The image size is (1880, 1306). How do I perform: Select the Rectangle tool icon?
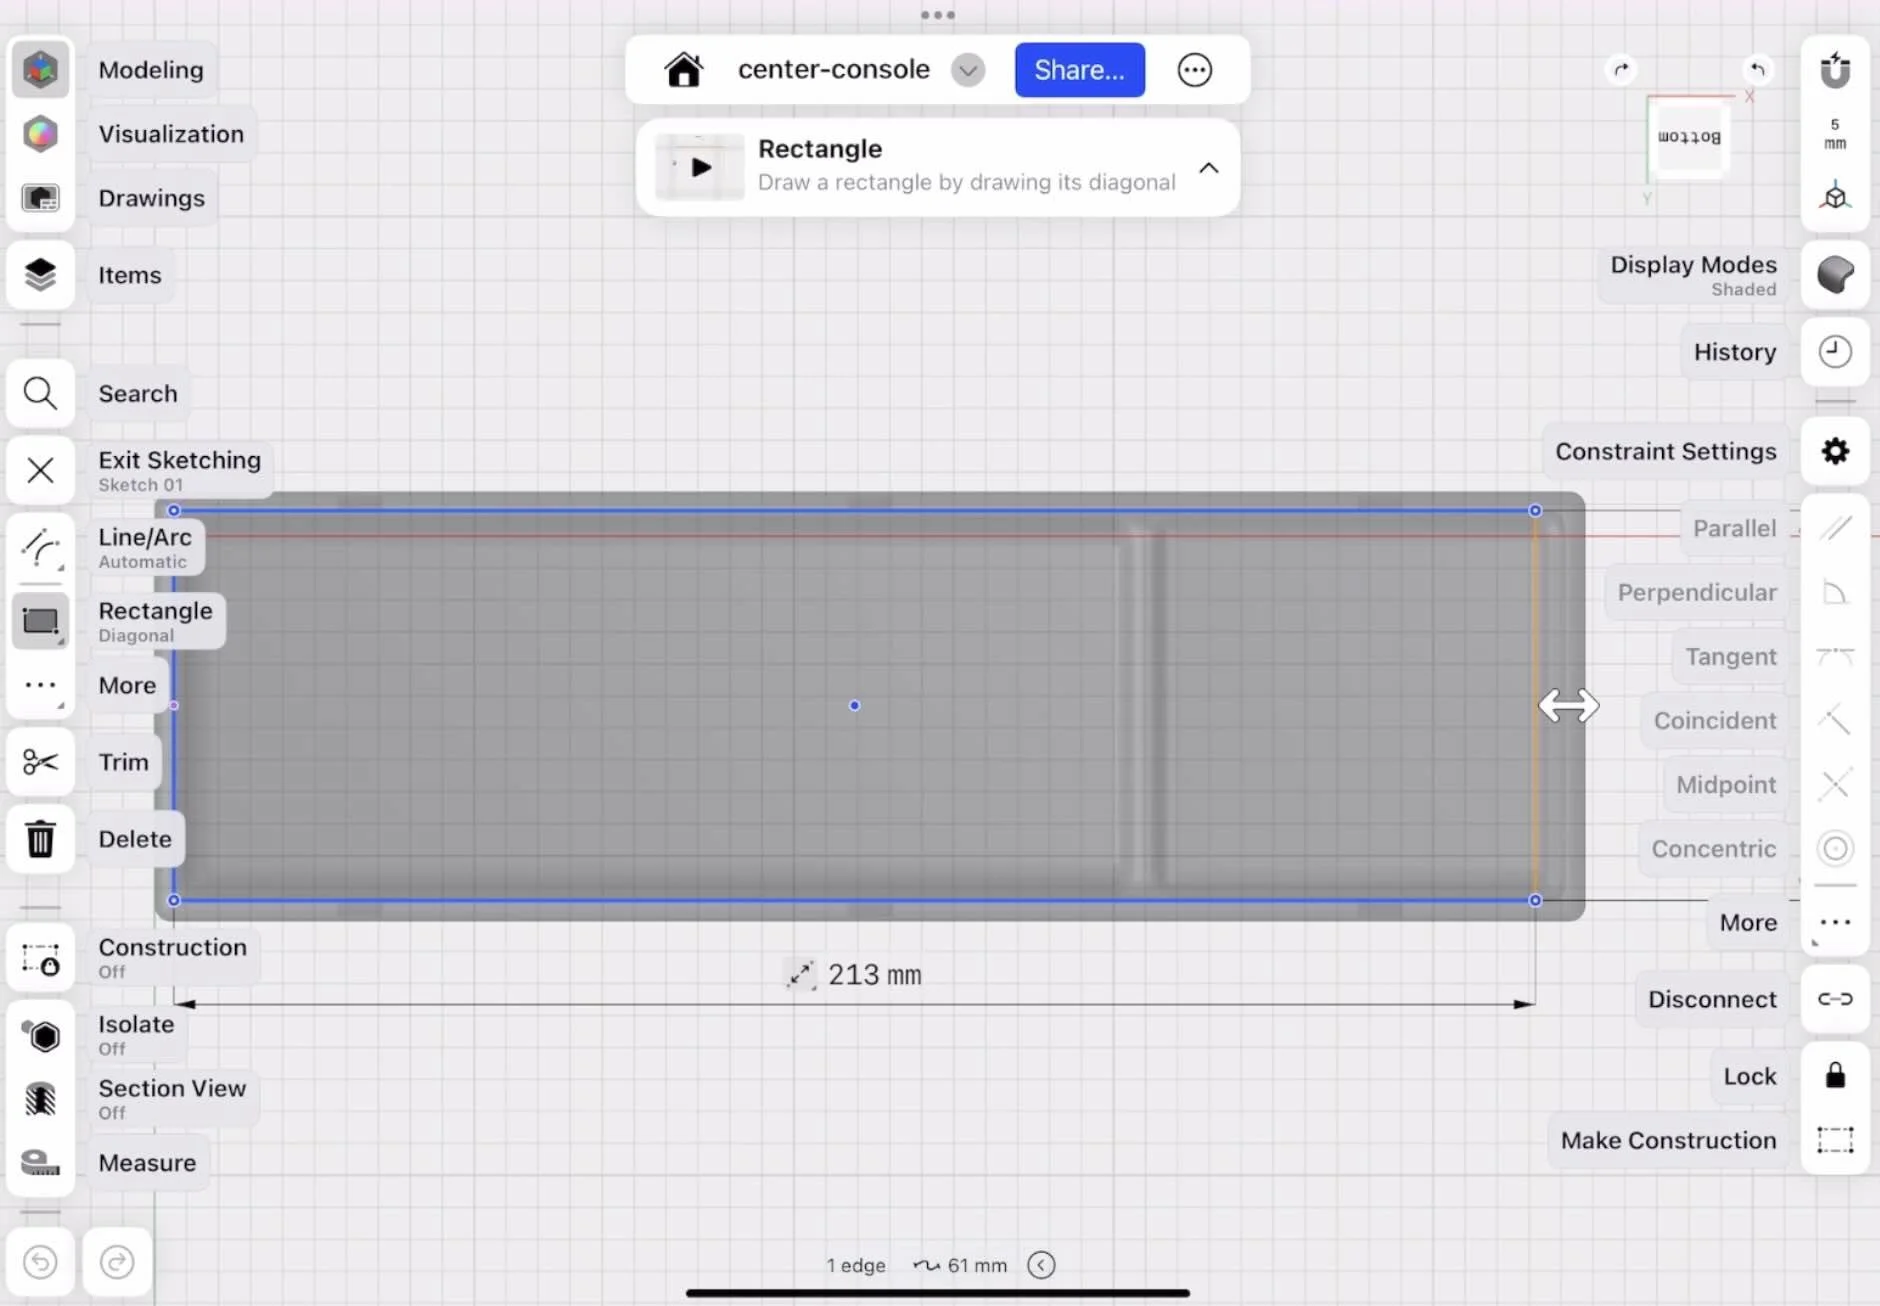pyautogui.click(x=40, y=620)
